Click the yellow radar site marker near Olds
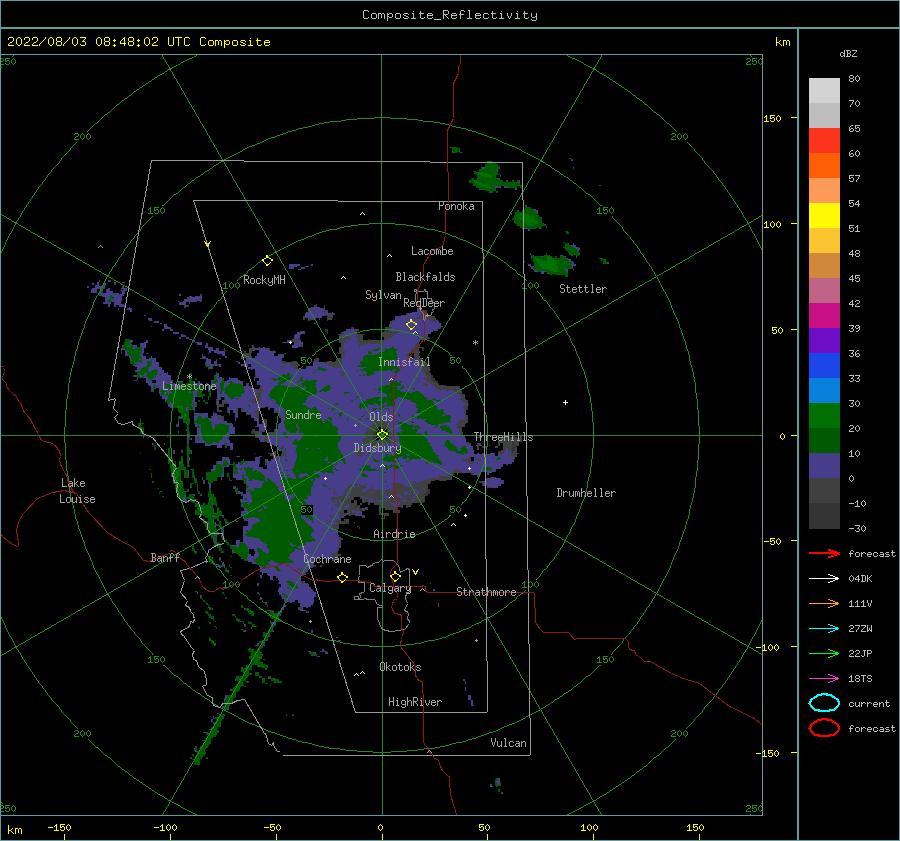The height and width of the screenshot is (841, 900). [x=382, y=435]
